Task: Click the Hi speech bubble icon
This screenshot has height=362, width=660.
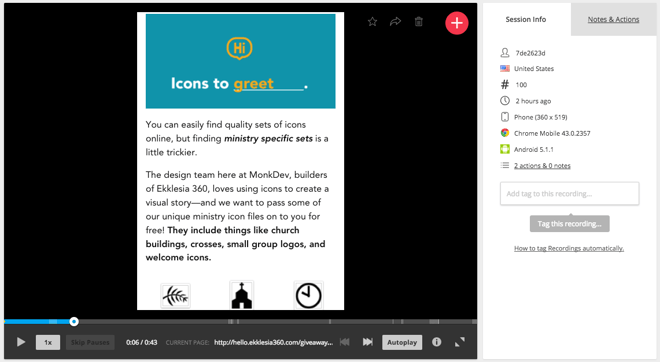Action: pos(240,48)
